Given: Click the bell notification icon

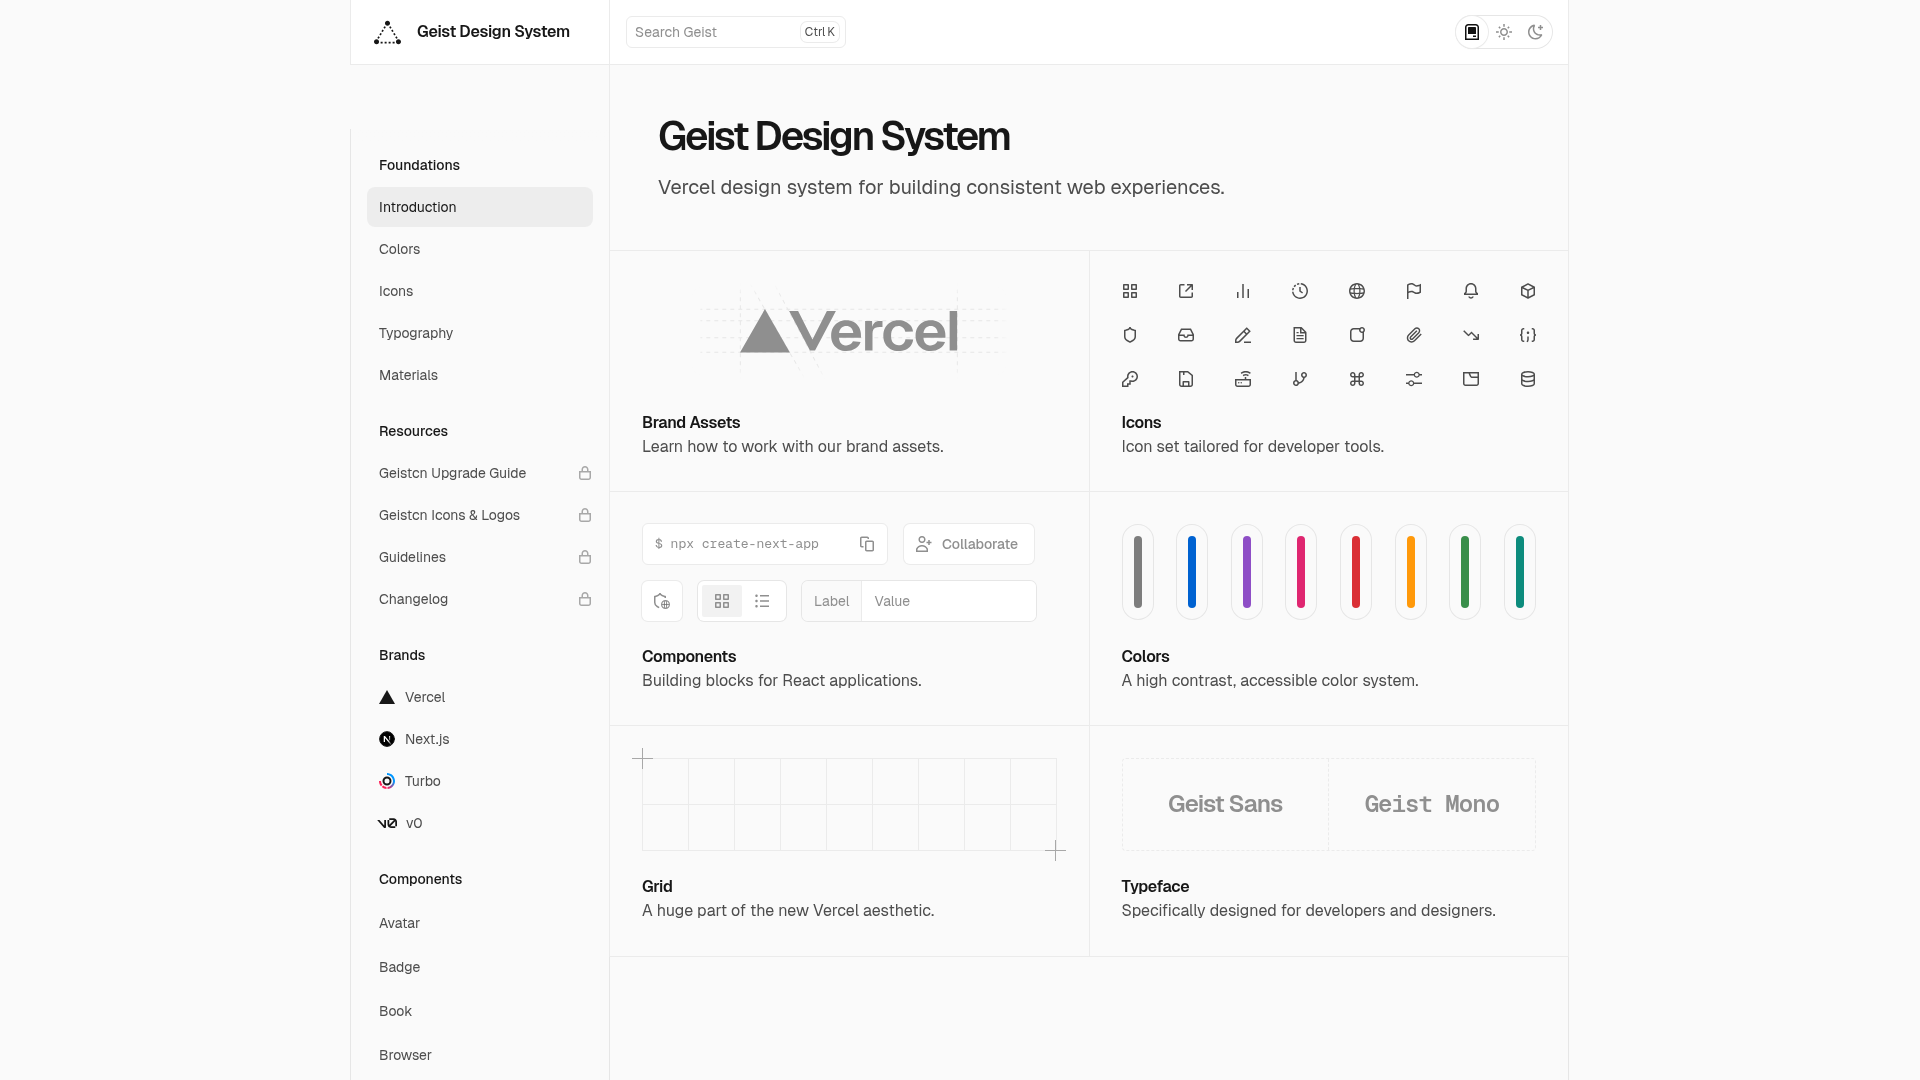Looking at the screenshot, I should 1471,291.
